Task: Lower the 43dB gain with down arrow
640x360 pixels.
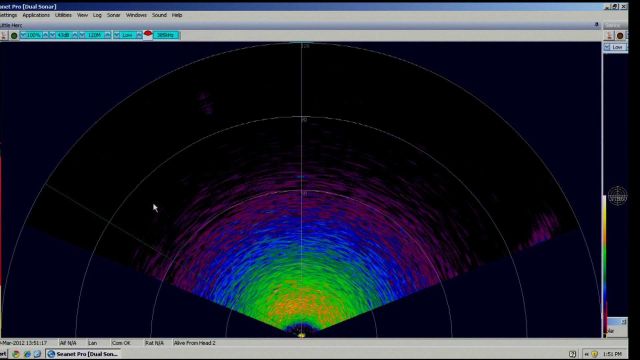Action: point(52,36)
